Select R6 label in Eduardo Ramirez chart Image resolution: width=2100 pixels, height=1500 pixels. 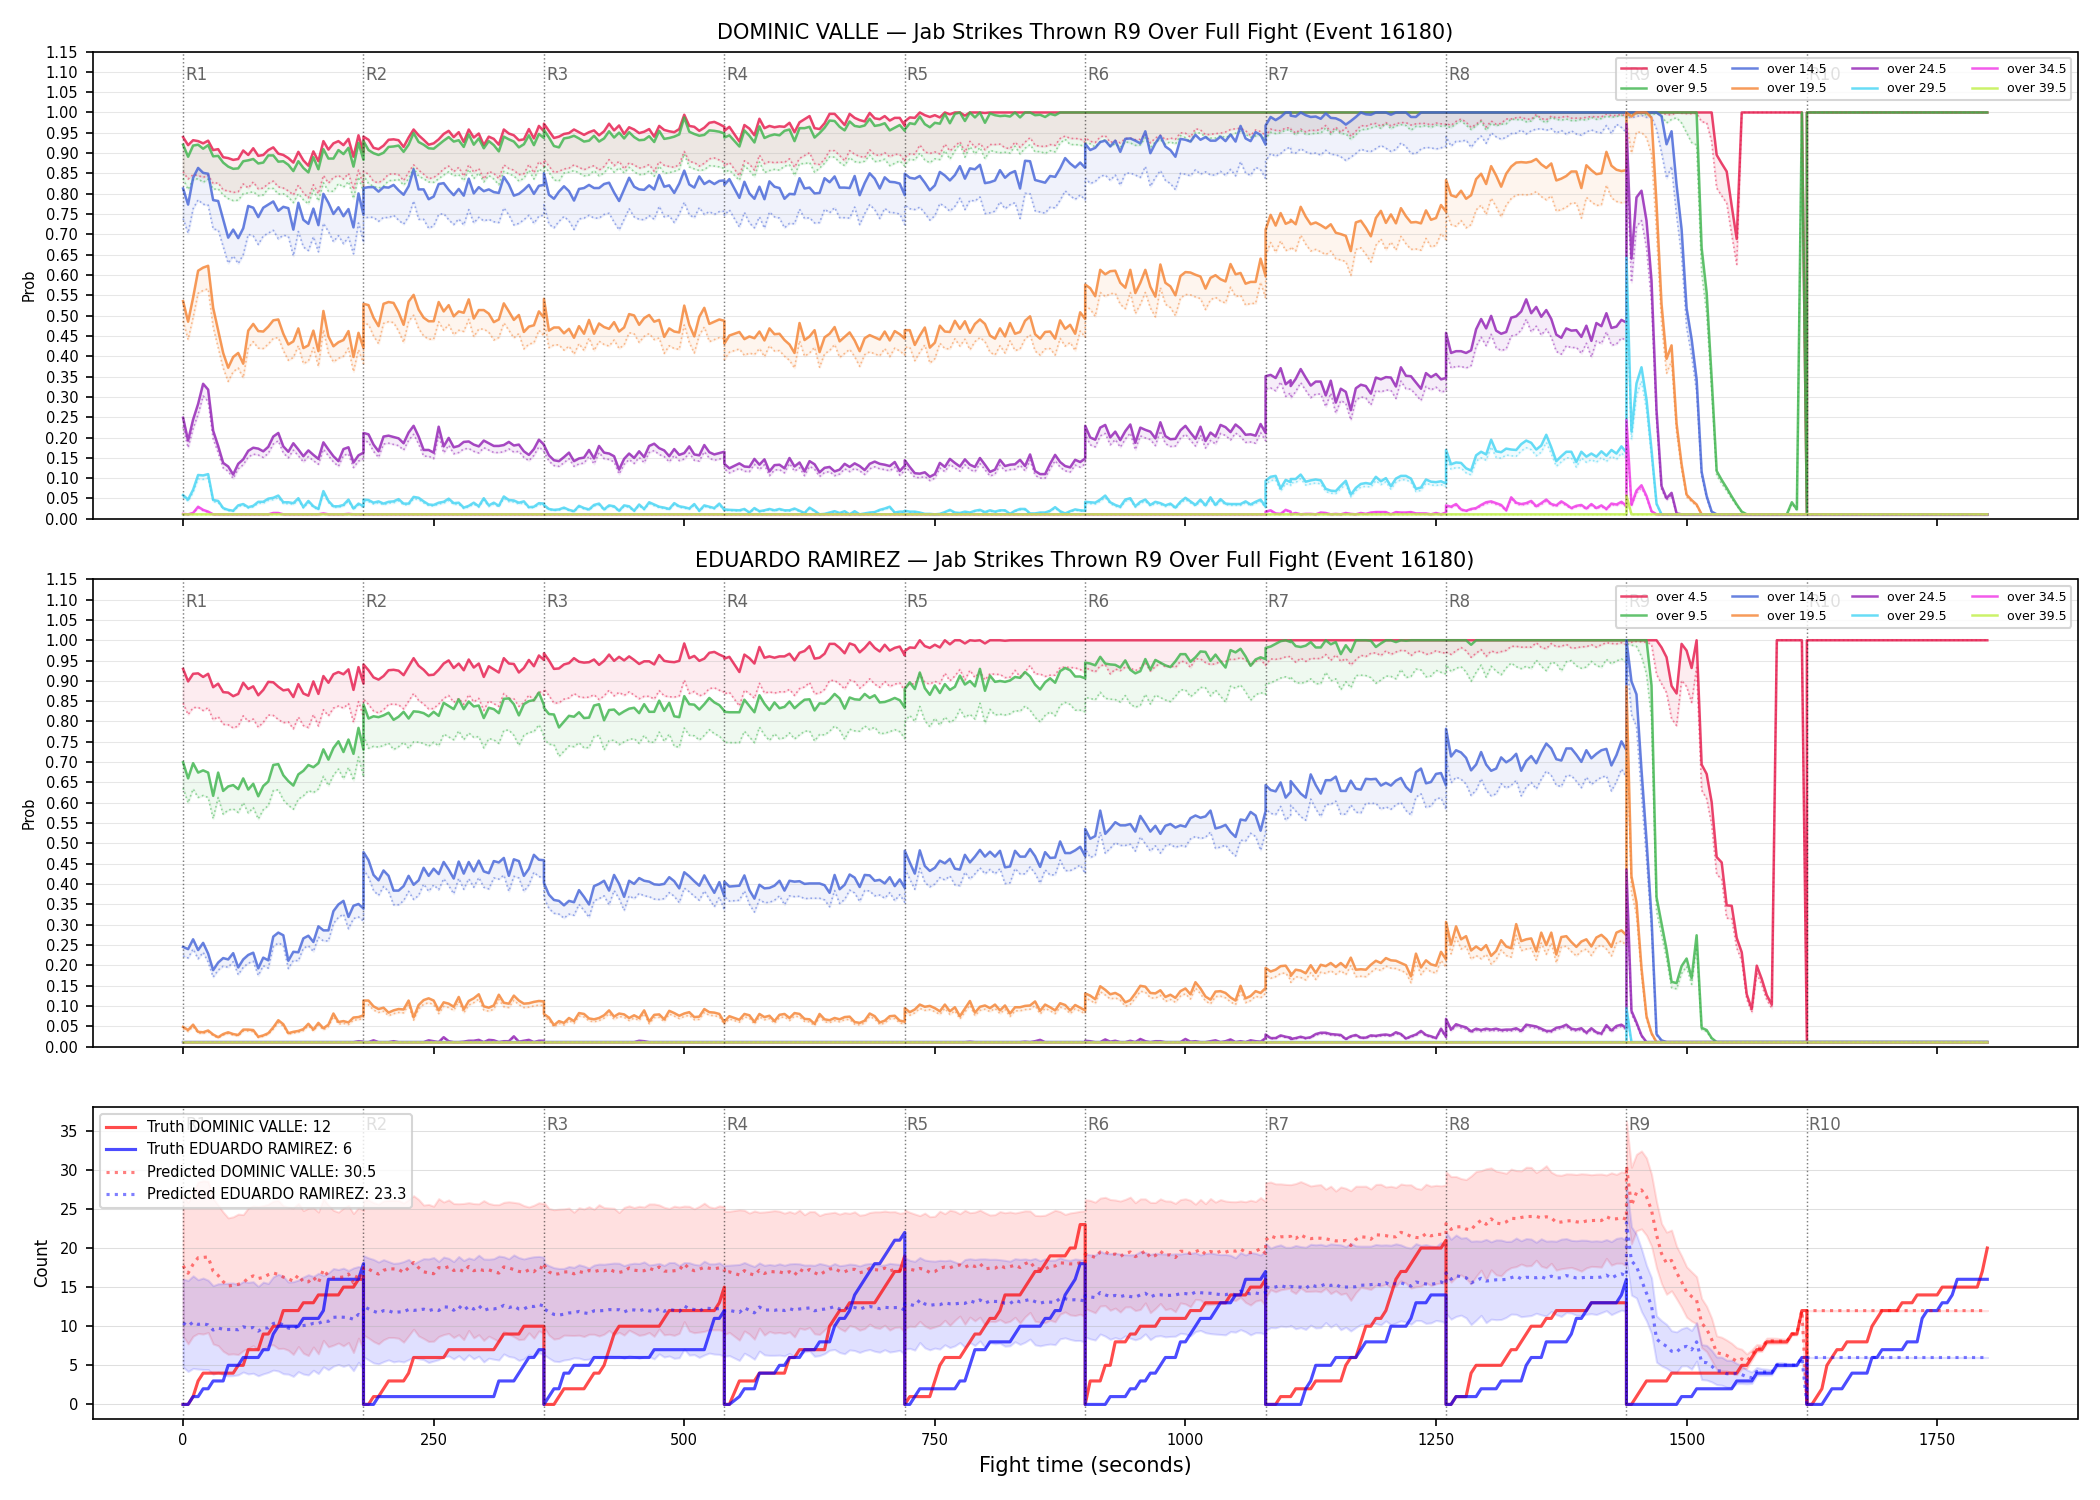coord(1098,601)
